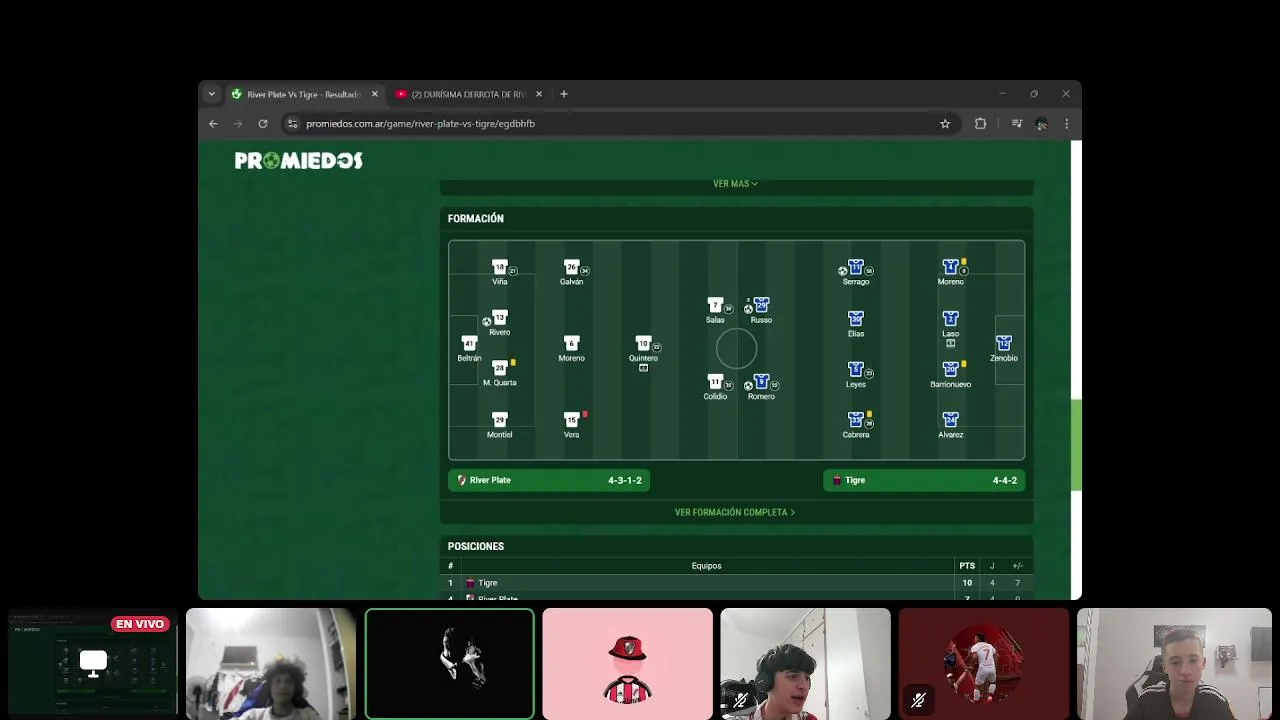Click Alvarez's number 24 shirt
Image resolution: width=1280 pixels, height=720 pixels.
950,420
